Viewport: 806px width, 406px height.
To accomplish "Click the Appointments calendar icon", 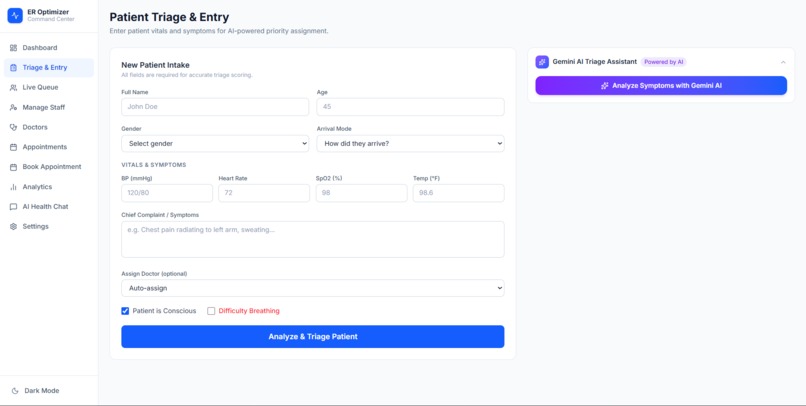I will [13, 147].
